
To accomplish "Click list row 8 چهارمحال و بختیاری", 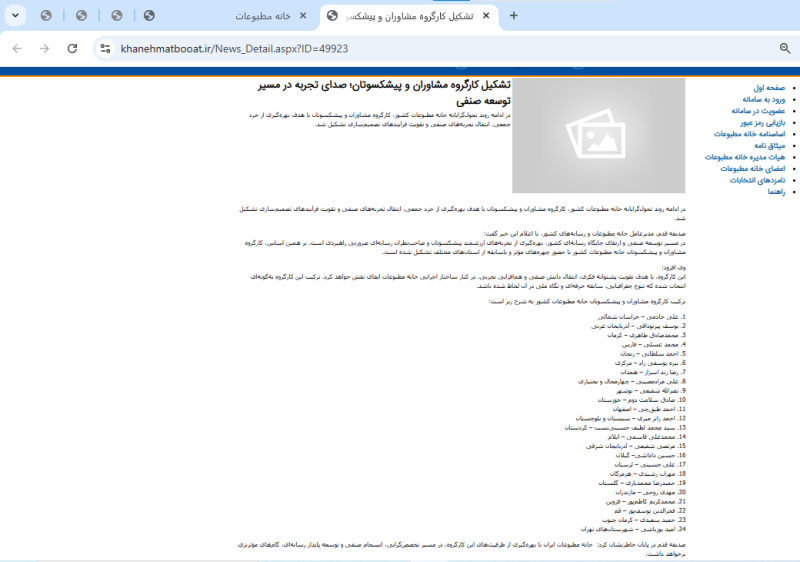I will (632, 381).
